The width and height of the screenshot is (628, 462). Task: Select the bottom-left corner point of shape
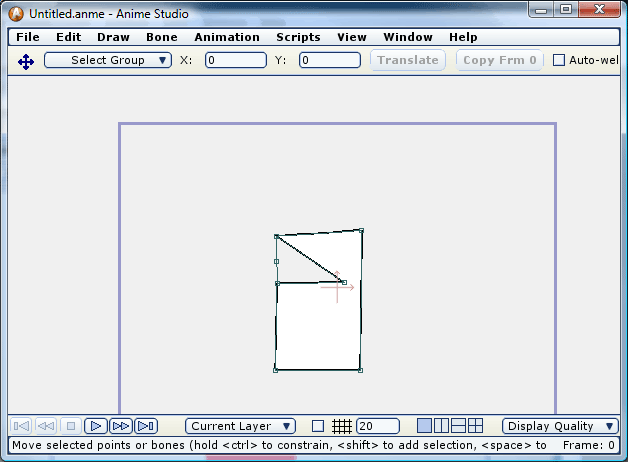coord(276,370)
